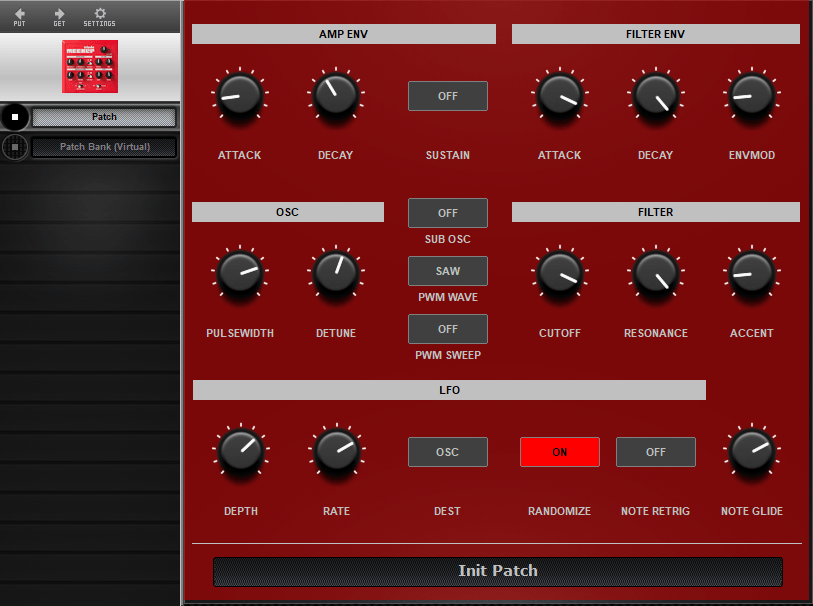Viewport: 813px width, 606px height.
Task: Open the LFO DEST selector showing OSC
Action: (x=447, y=451)
